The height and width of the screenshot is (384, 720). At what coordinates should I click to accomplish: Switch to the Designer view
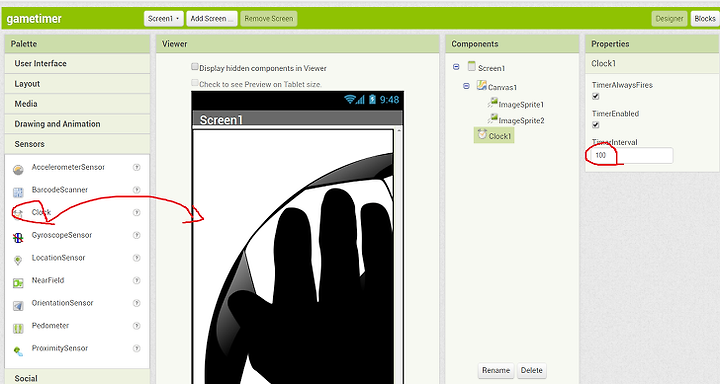pyautogui.click(x=669, y=19)
